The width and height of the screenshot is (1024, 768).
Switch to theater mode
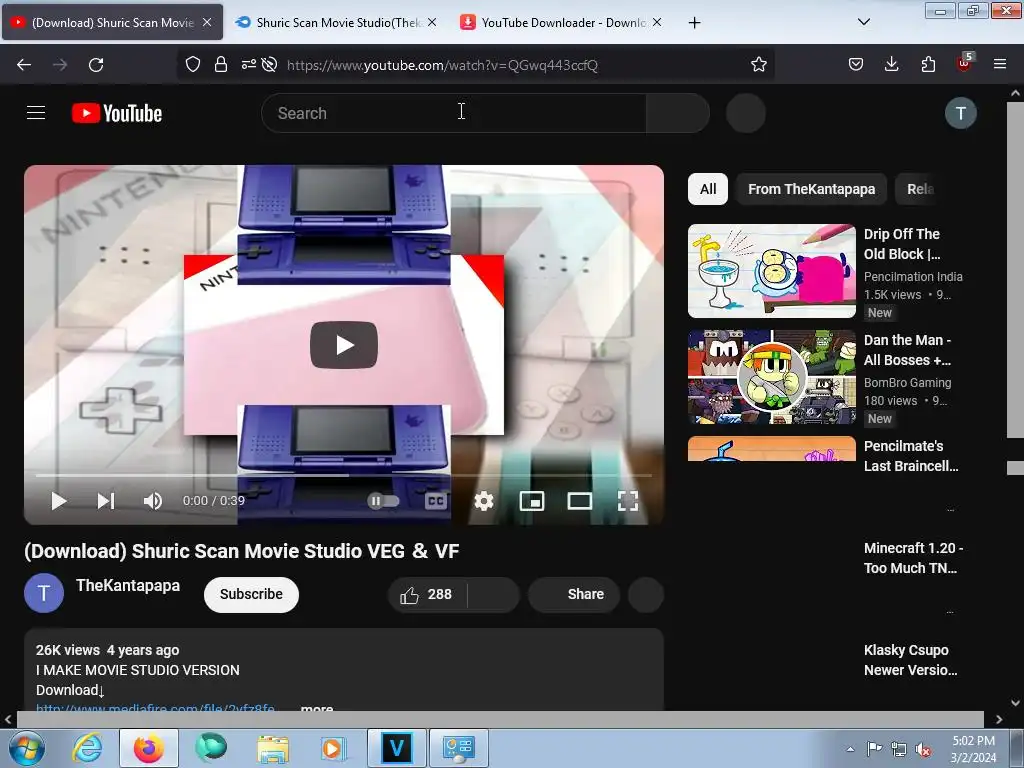click(580, 501)
